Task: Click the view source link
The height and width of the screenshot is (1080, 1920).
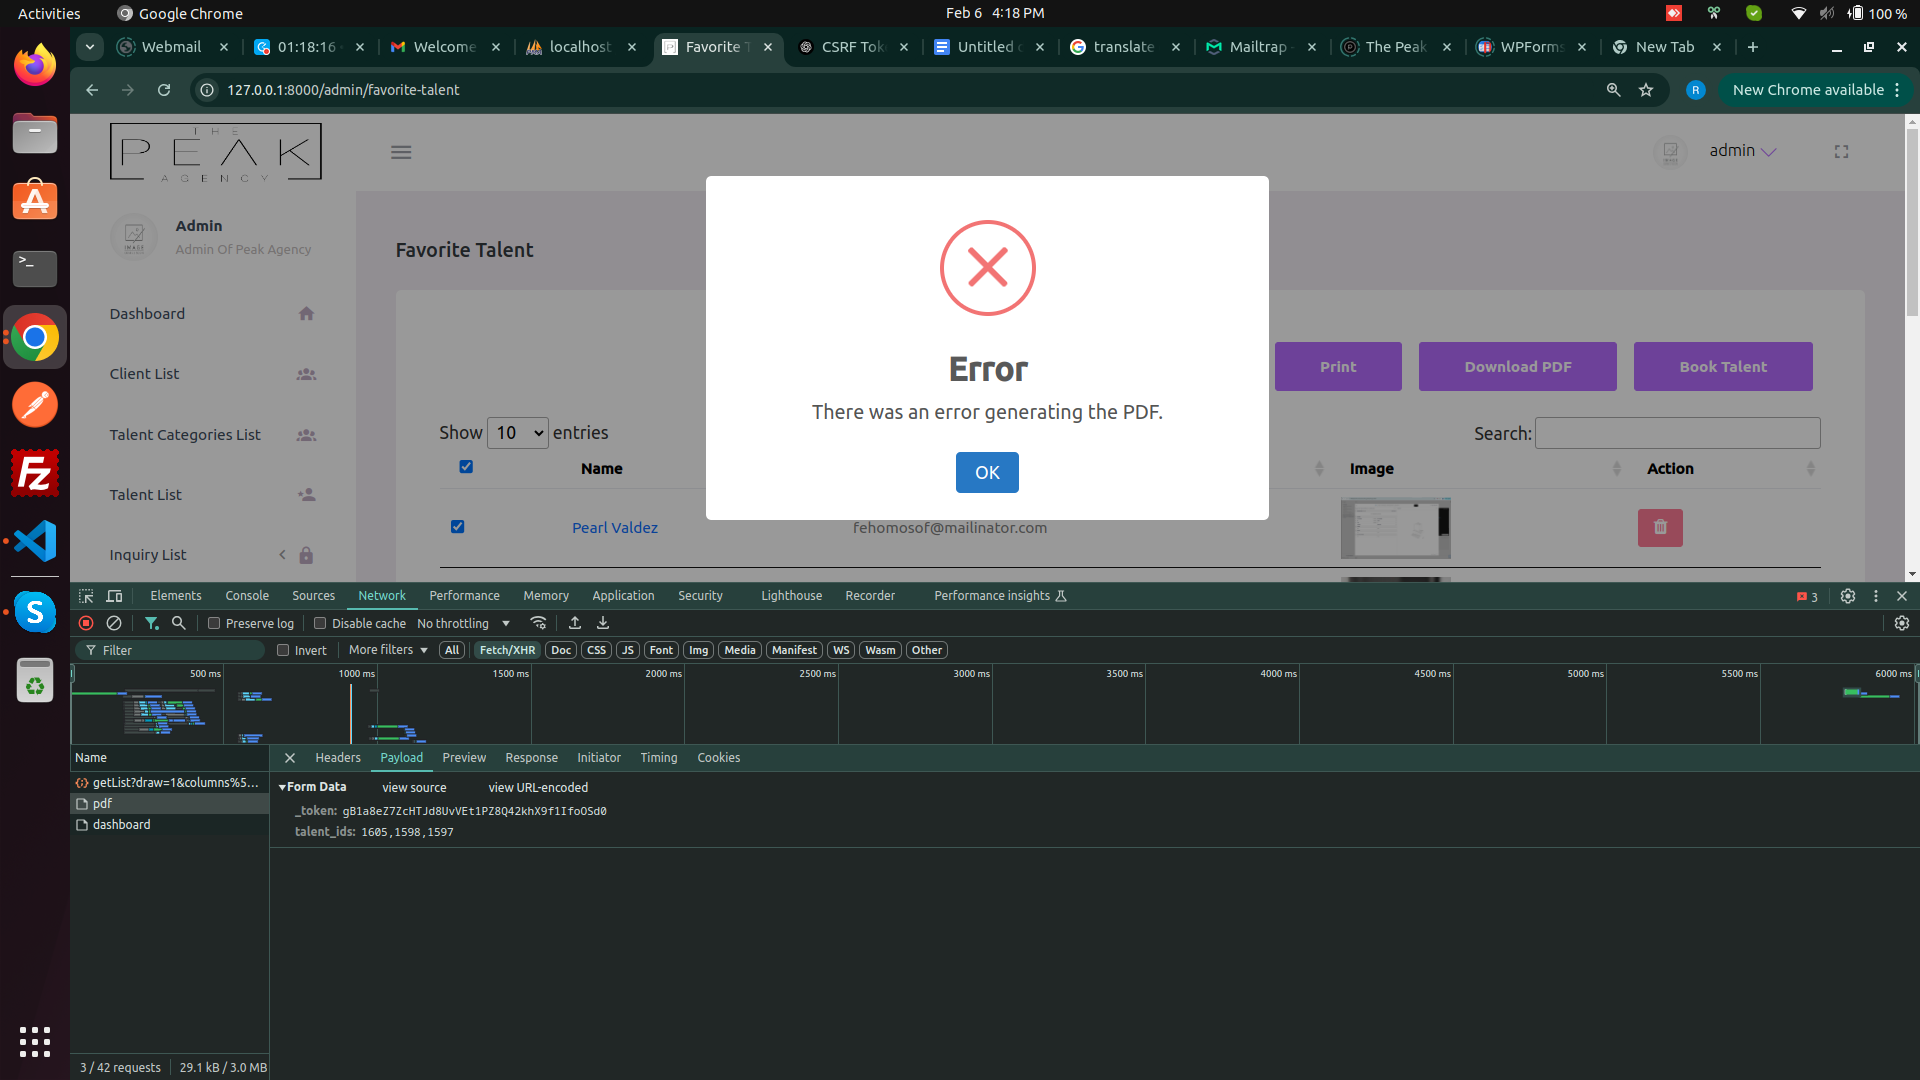Action: pos(414,788)
